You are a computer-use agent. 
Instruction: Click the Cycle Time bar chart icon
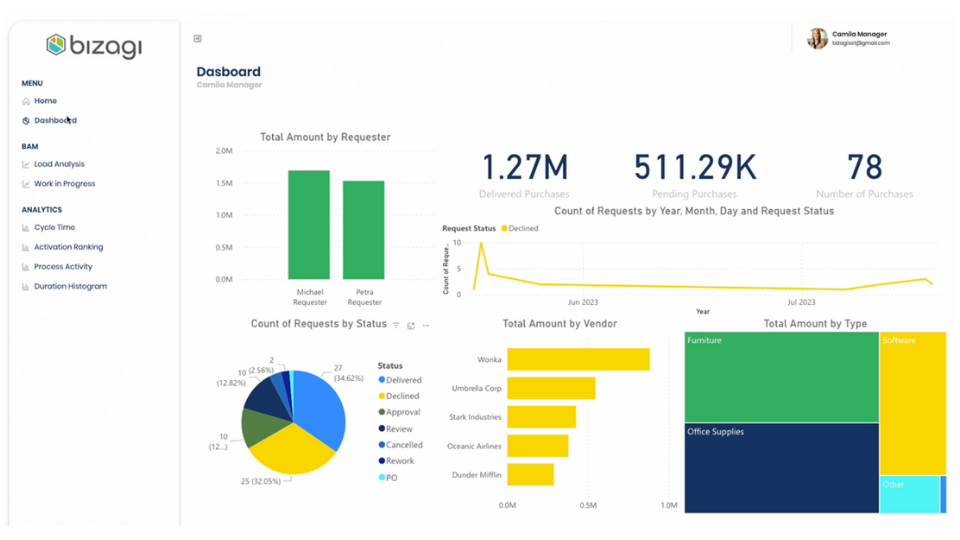pos(26,228)
